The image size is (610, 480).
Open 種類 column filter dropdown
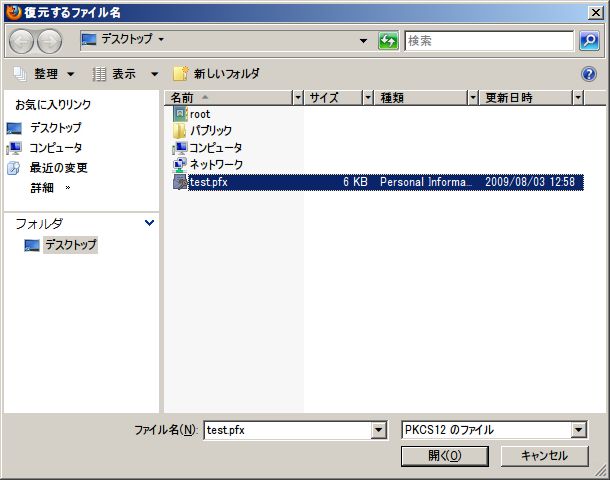point(473,98)
